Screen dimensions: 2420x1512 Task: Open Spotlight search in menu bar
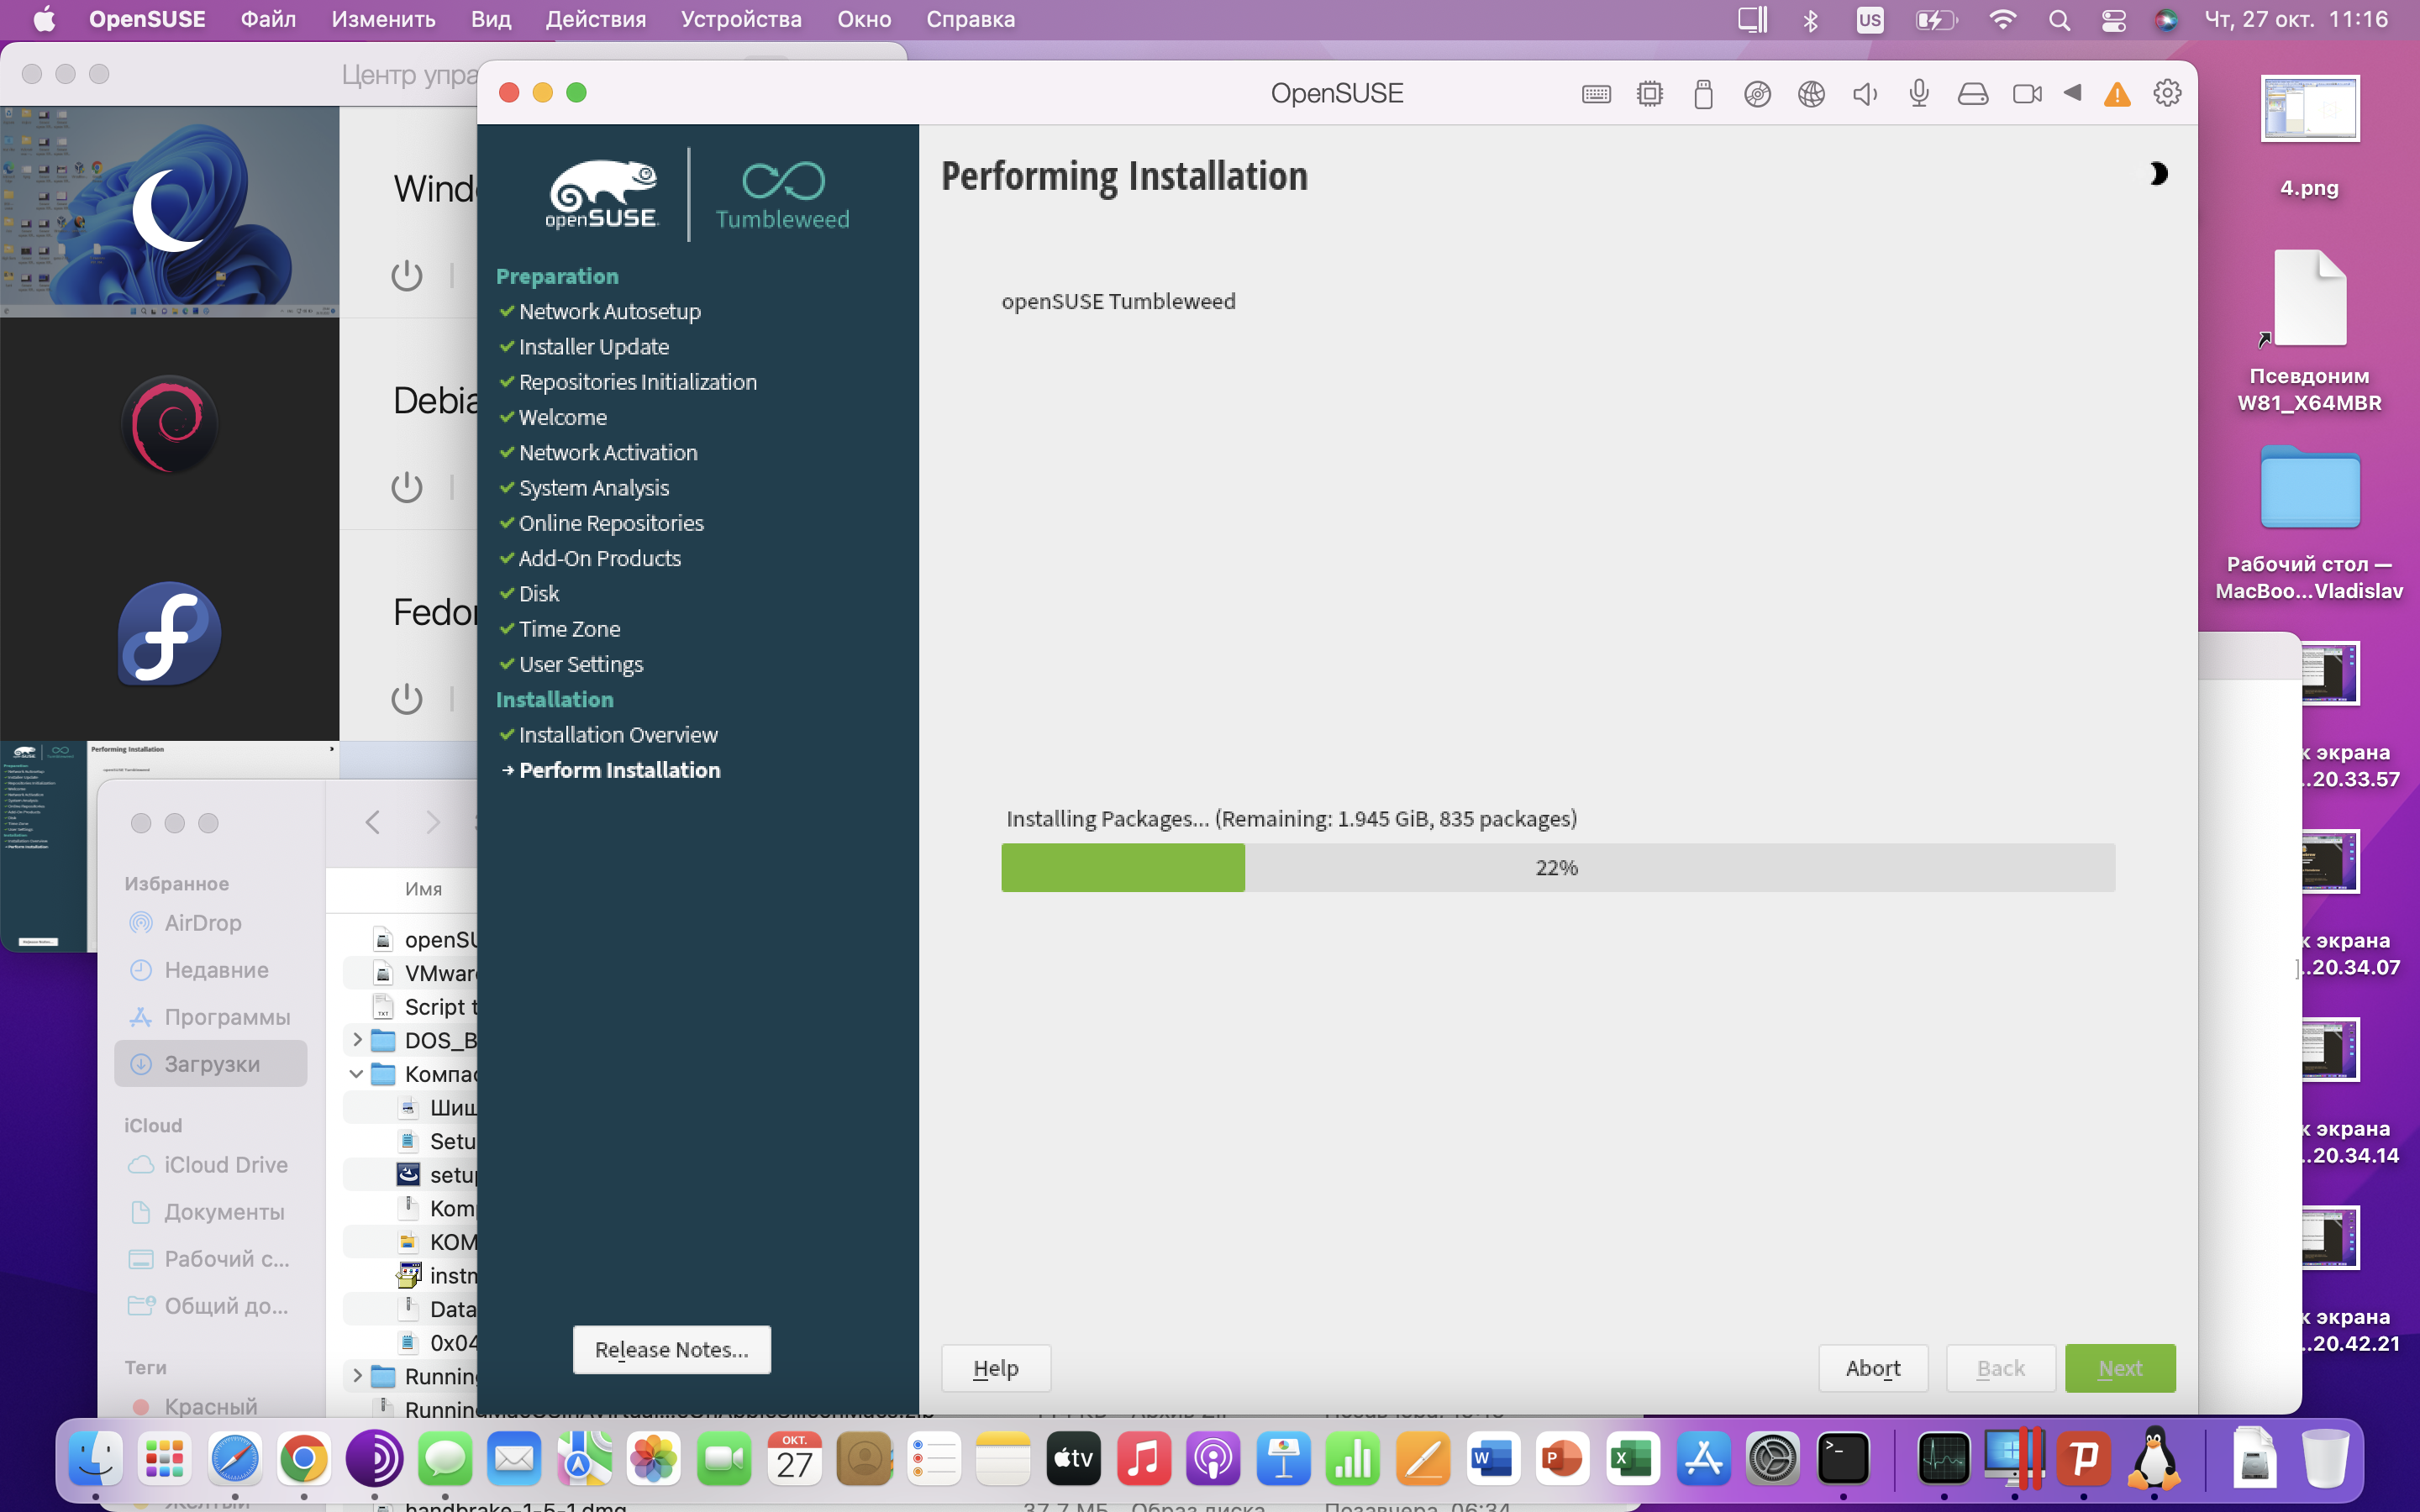point(2059,20)
